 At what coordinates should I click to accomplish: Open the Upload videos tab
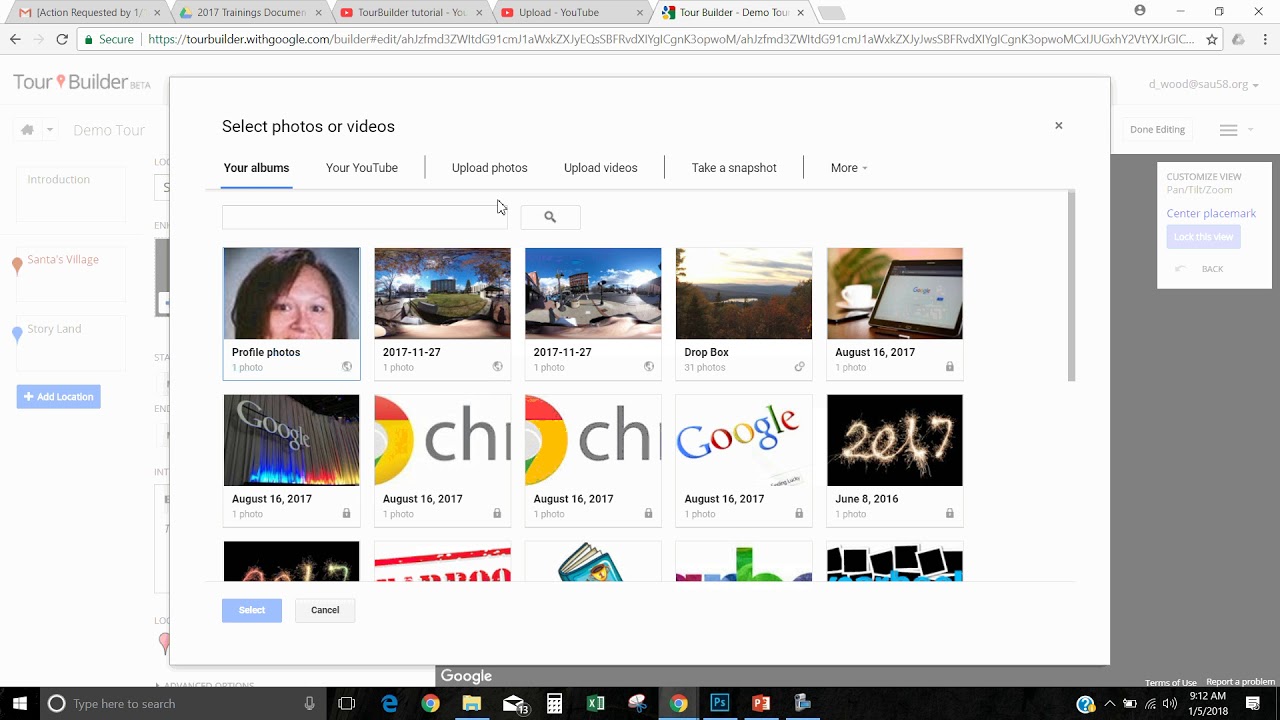tap(600, 168)
